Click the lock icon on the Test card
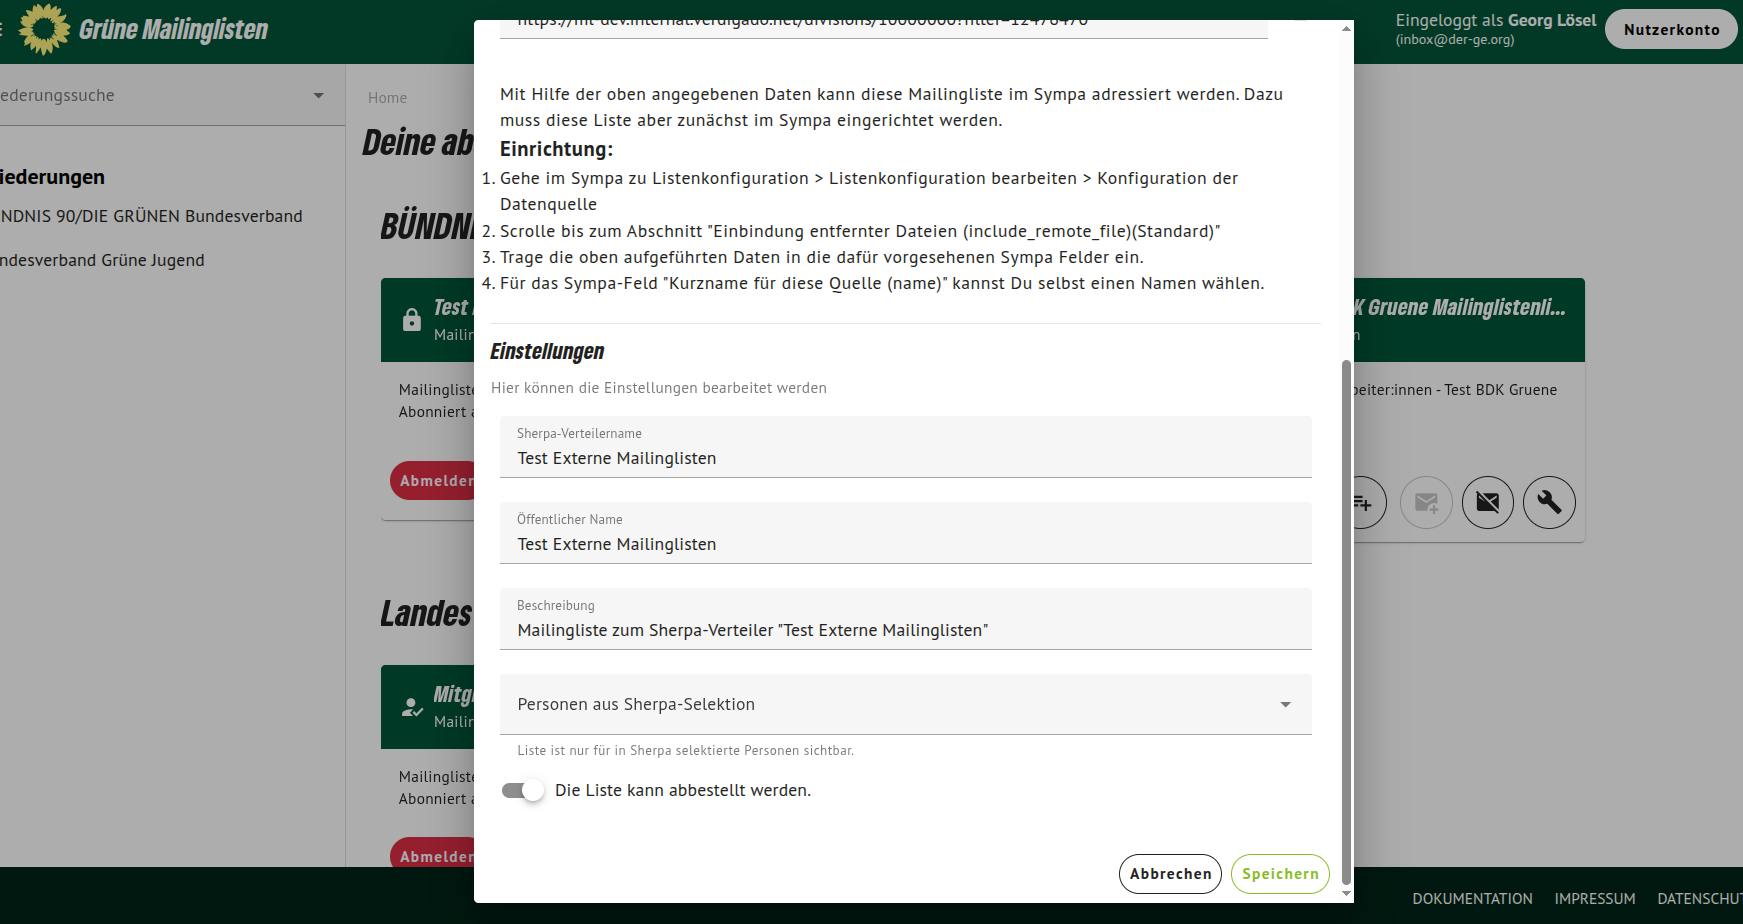Image resolution: width=1743 pixels, height=924 pixels. [x=412, y=320]
